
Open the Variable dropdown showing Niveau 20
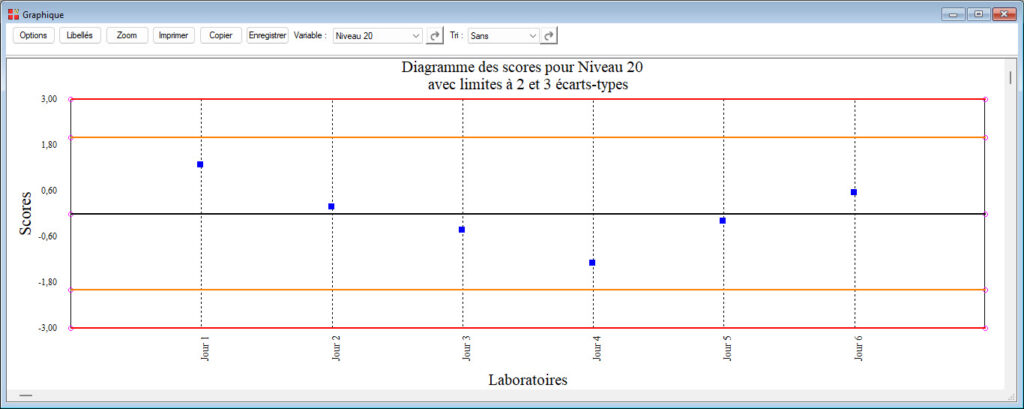[x=378, y=35]
